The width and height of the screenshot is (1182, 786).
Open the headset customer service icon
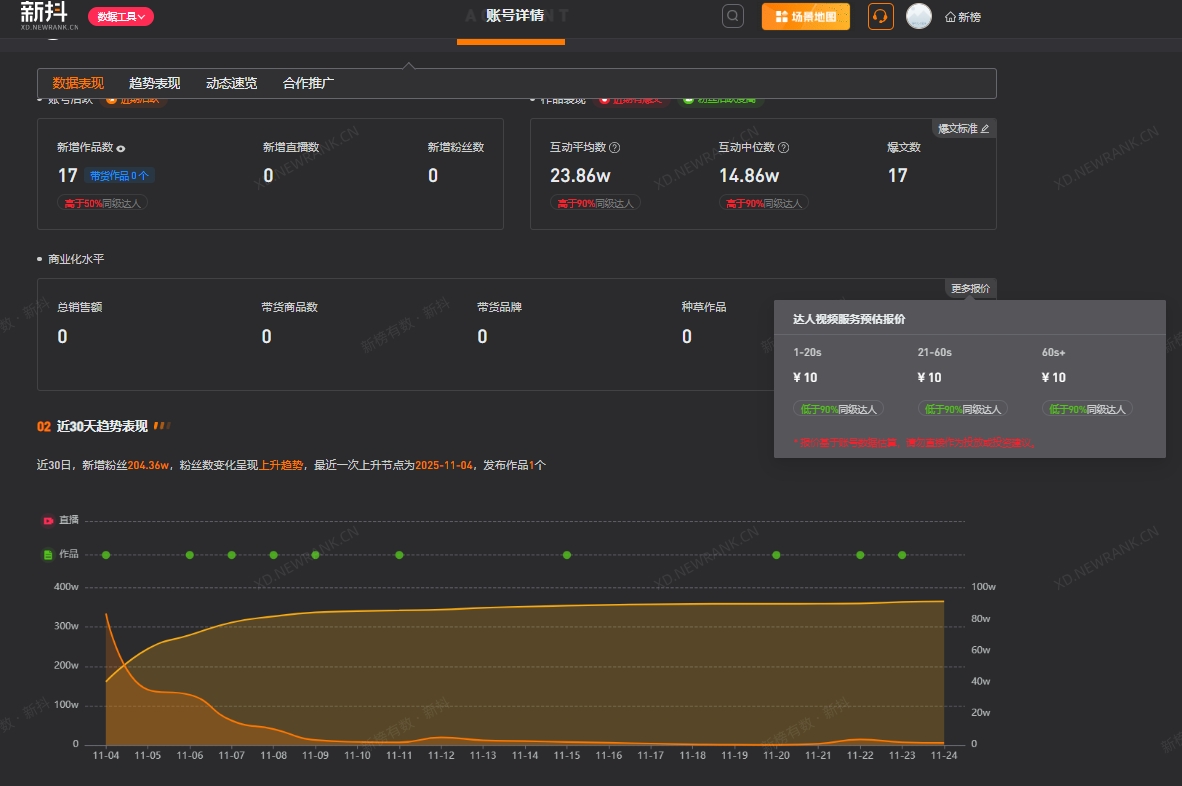(x=880, y=16)
